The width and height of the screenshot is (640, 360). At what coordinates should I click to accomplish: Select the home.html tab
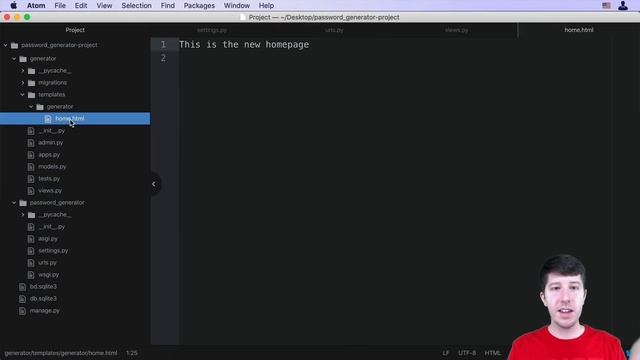point(579,30)
